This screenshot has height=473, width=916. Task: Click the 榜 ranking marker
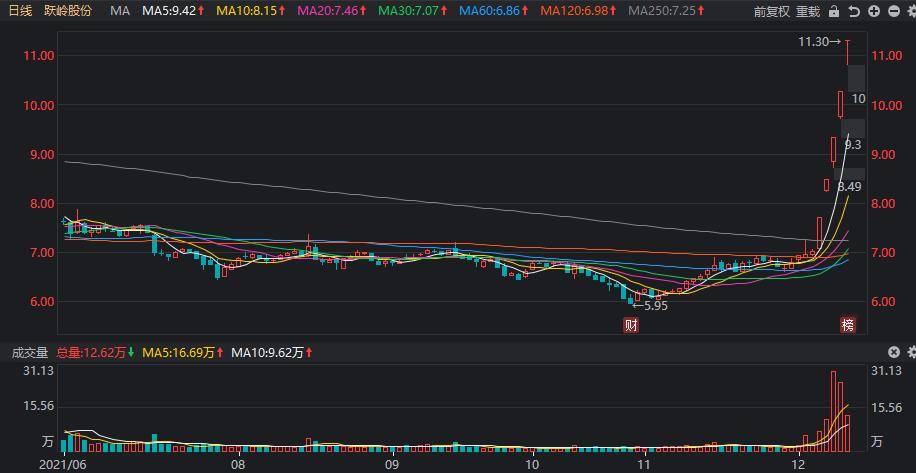point(848,325)
